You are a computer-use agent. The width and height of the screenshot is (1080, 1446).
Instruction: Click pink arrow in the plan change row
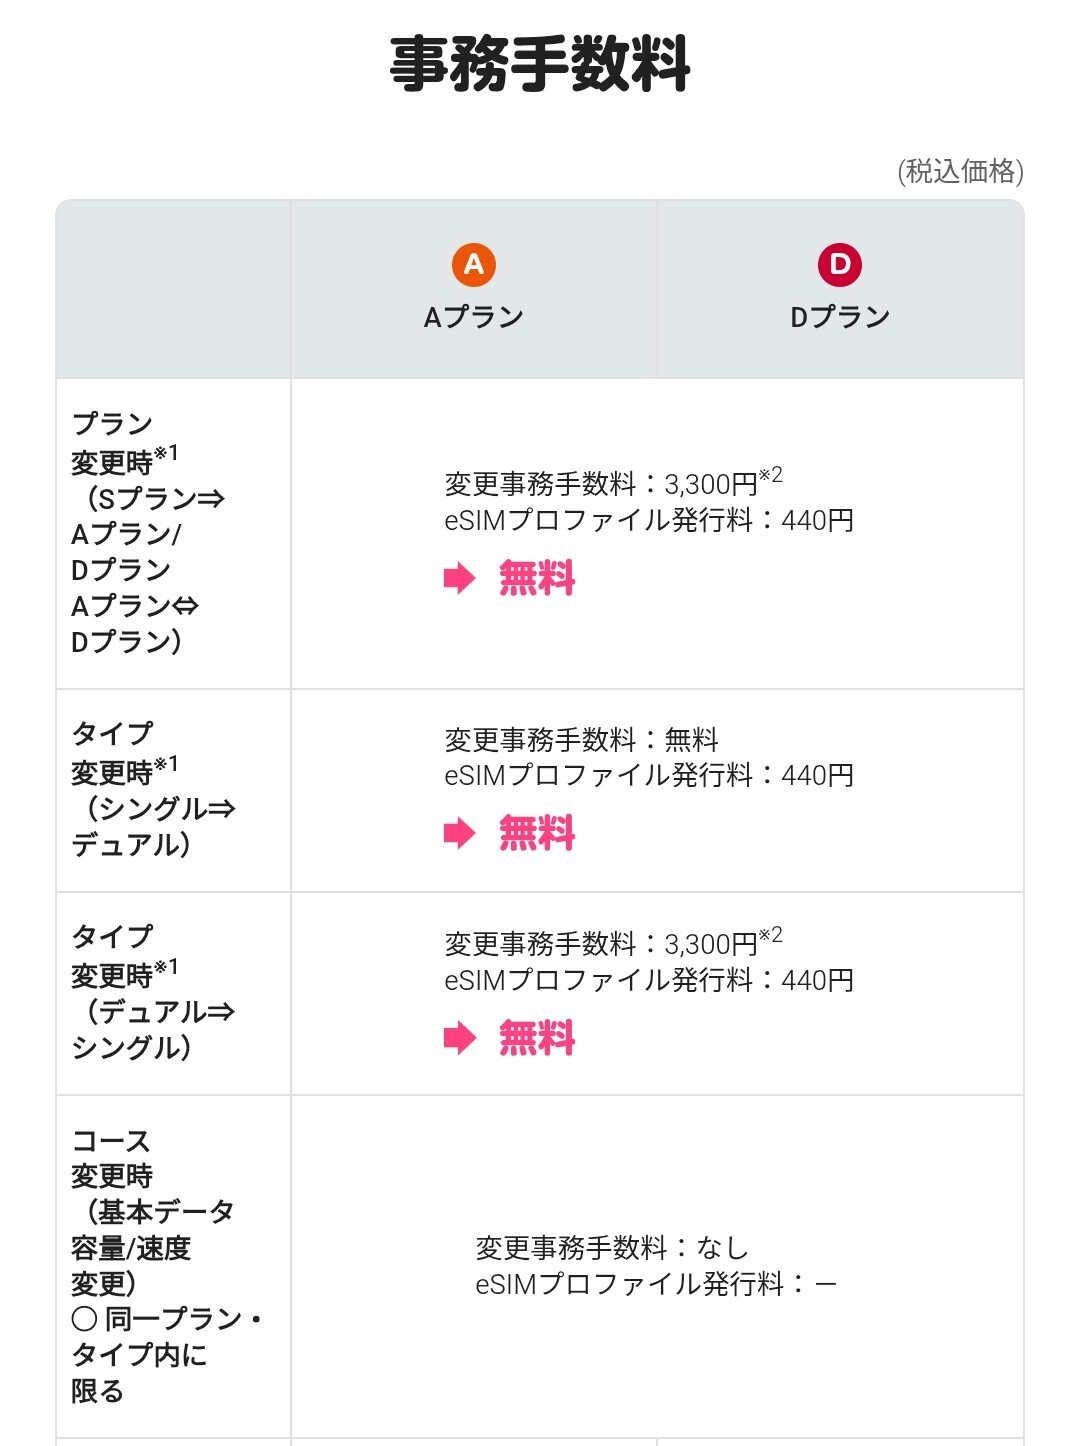click(459, 578)
